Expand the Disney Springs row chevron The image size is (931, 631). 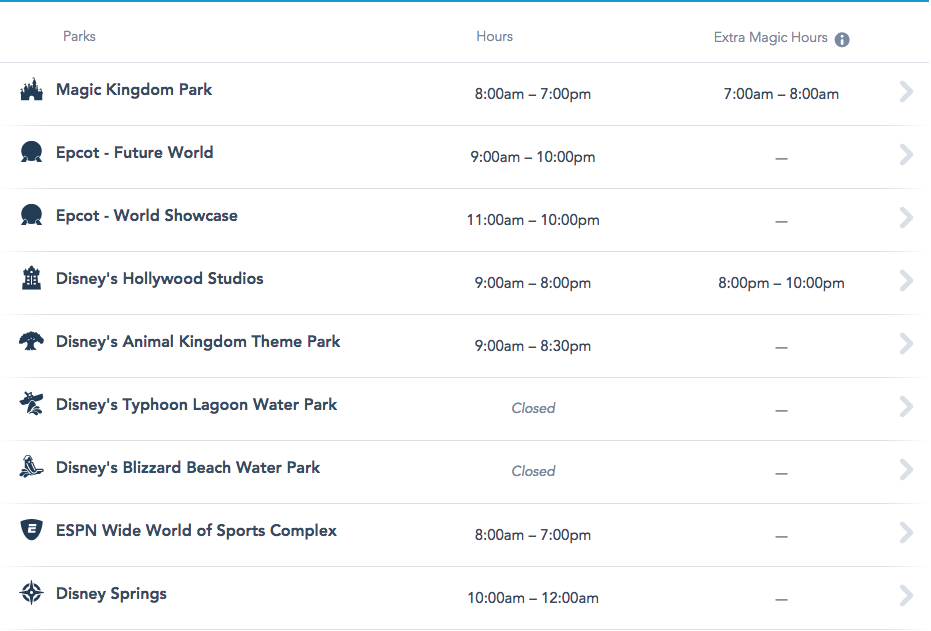click(906, 596)
